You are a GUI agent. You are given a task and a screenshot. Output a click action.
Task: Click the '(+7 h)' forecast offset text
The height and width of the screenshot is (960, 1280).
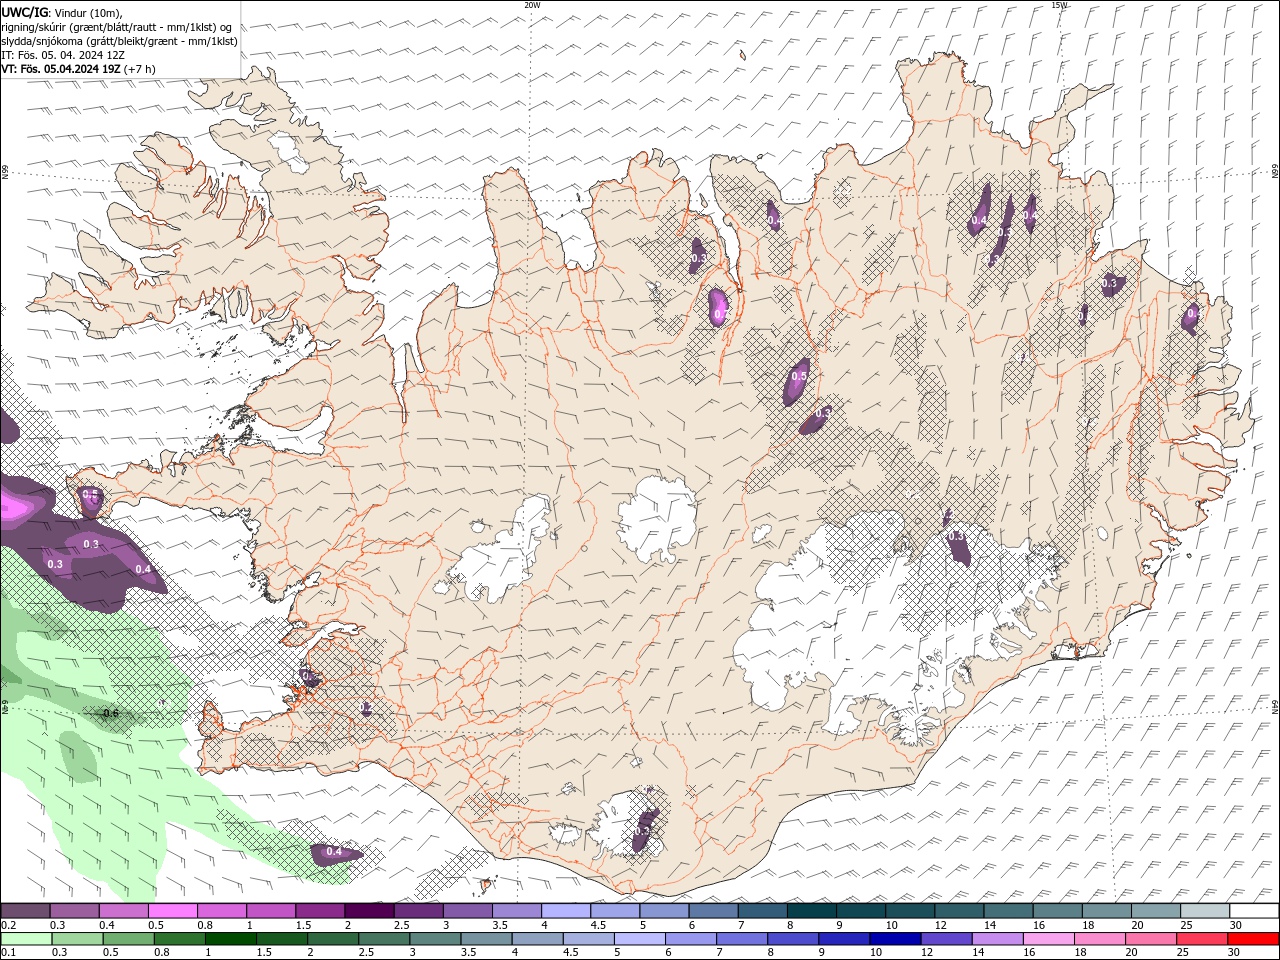(x=140, y=69)
